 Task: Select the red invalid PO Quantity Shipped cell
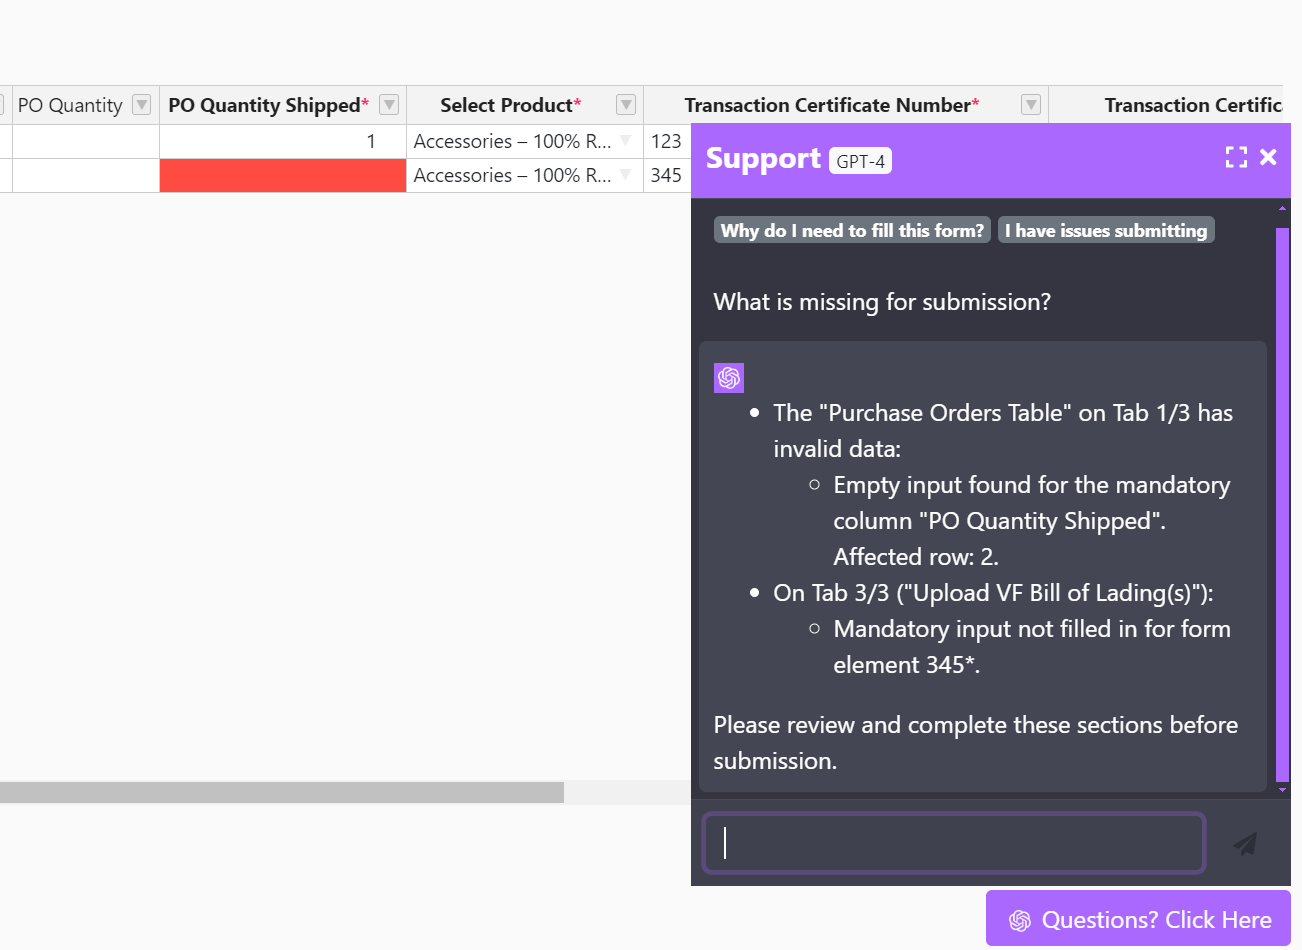282,175
